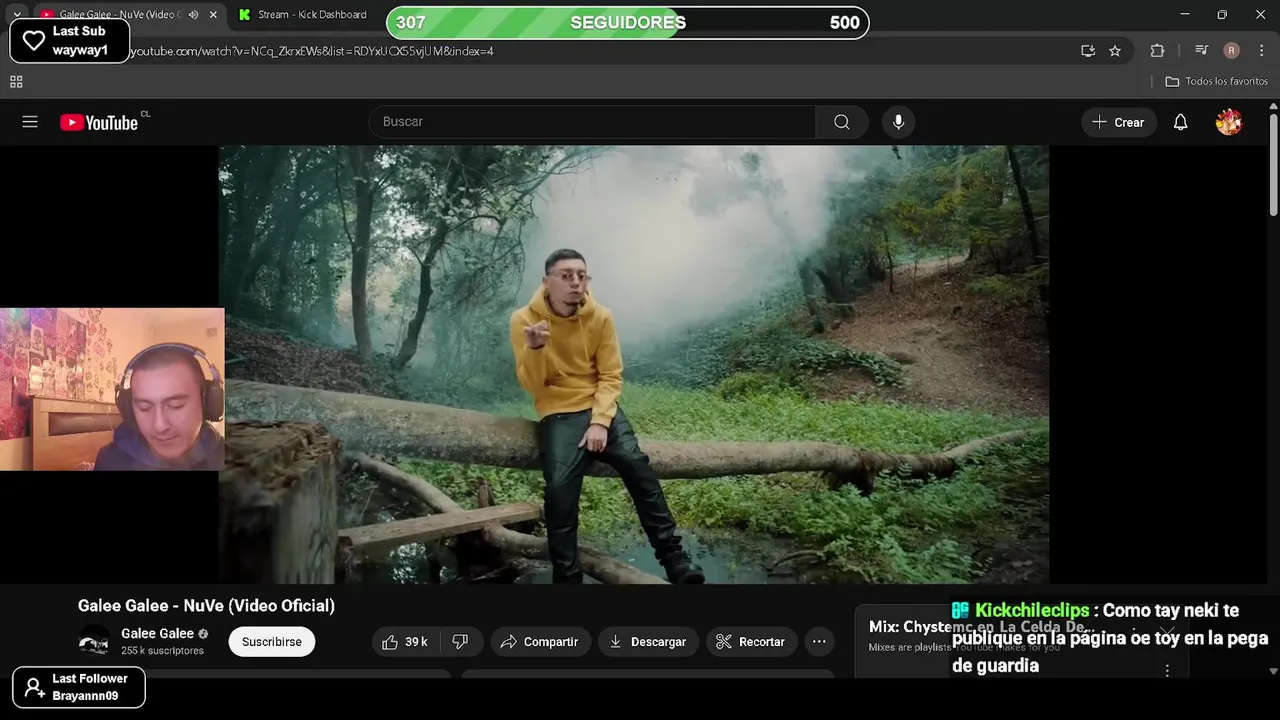
Task: Click the Crear button
Action: (x=1118, y=122)
